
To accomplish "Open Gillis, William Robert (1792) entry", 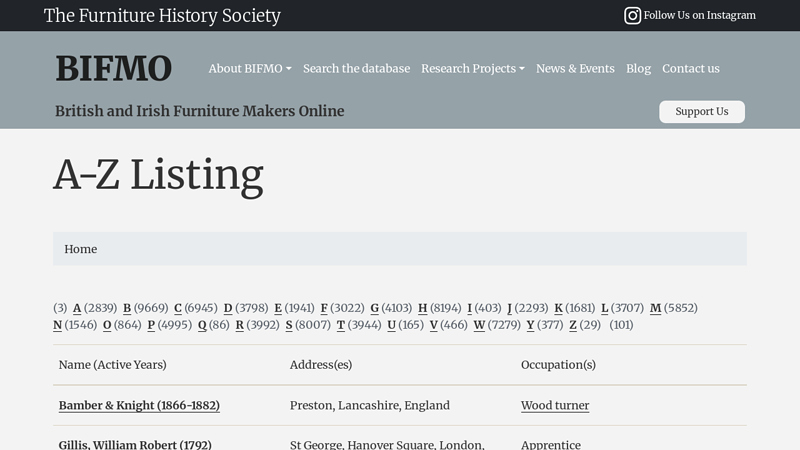I will point(135,444).
